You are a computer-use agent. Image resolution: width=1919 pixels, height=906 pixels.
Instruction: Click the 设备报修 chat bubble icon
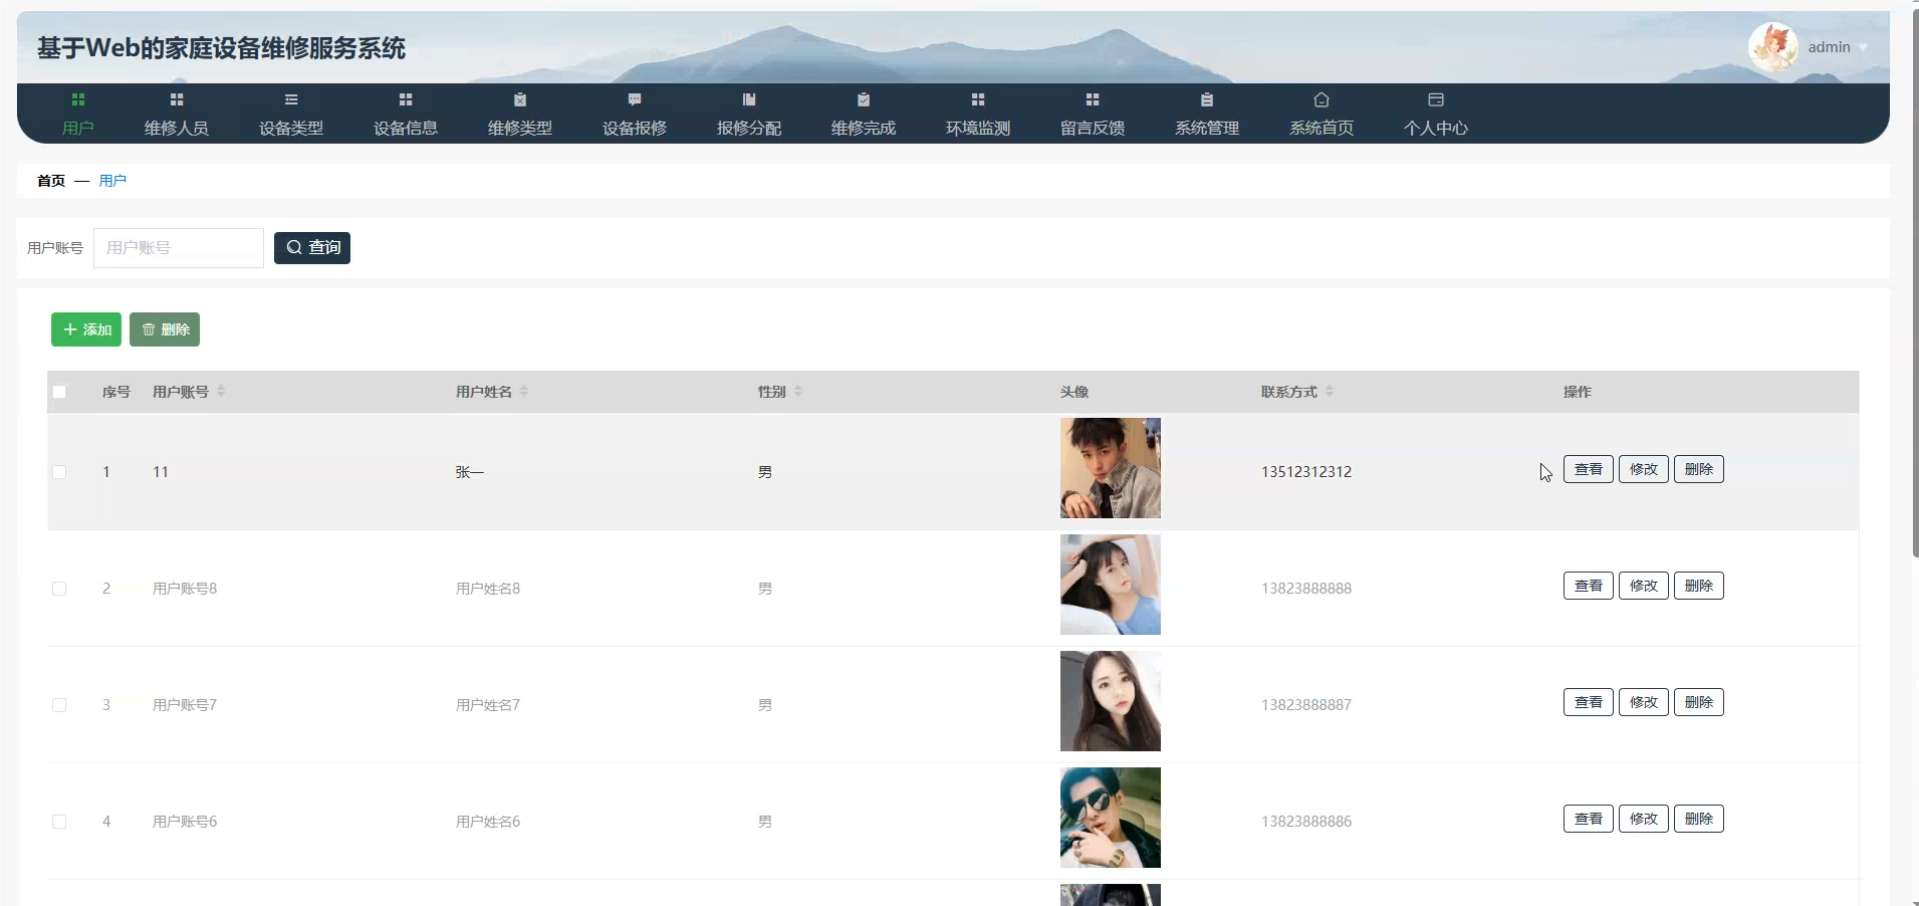tap(634, 99)
